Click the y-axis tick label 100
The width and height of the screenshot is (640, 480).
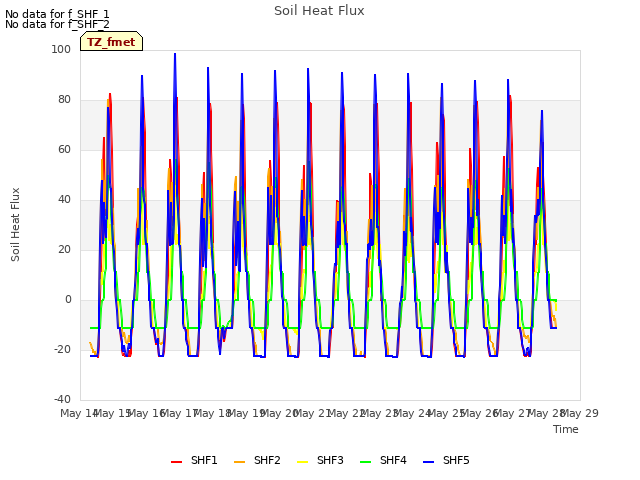point(61,49)
